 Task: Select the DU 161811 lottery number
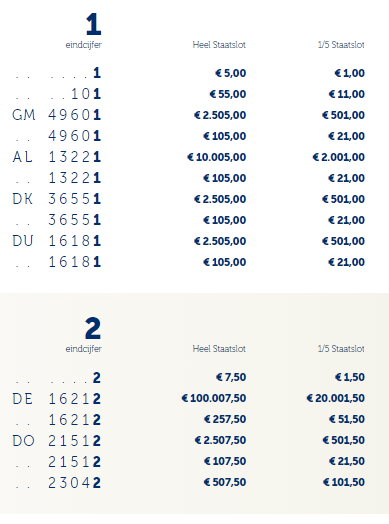tap(56, 241)
